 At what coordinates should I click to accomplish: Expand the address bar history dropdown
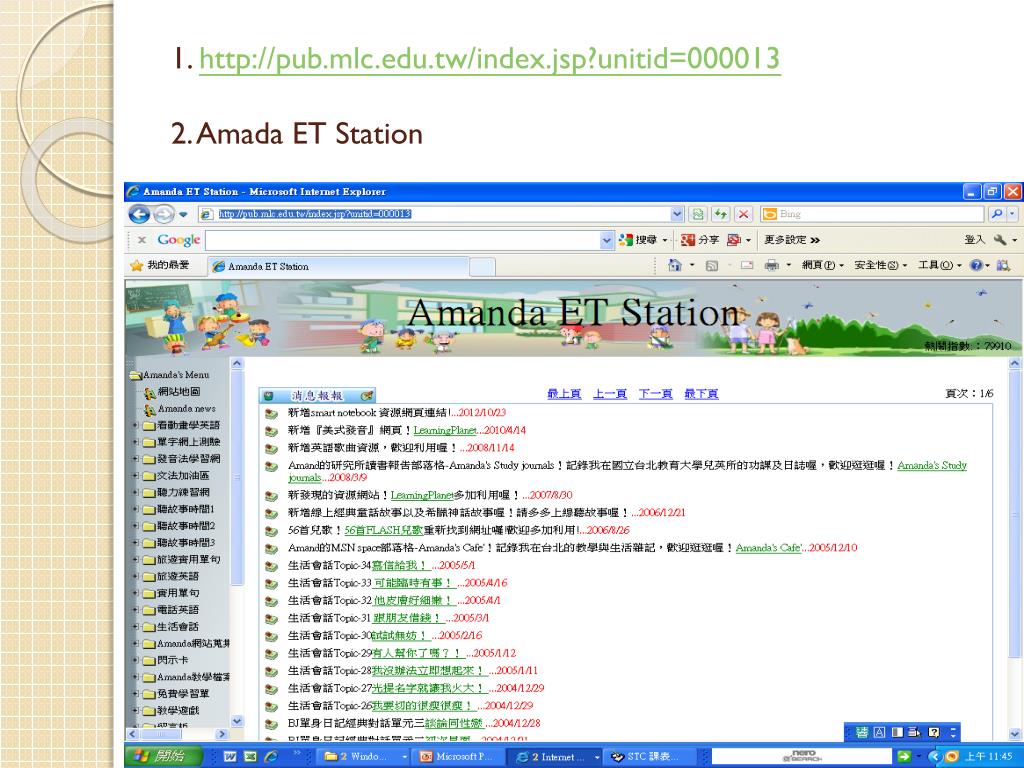coord(677,214)
